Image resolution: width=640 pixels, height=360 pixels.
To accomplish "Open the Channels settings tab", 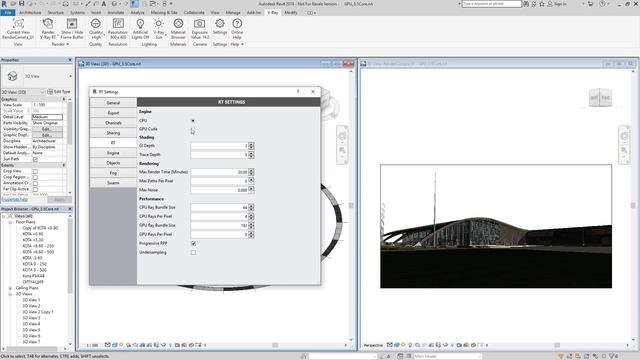I will (113, 123).
